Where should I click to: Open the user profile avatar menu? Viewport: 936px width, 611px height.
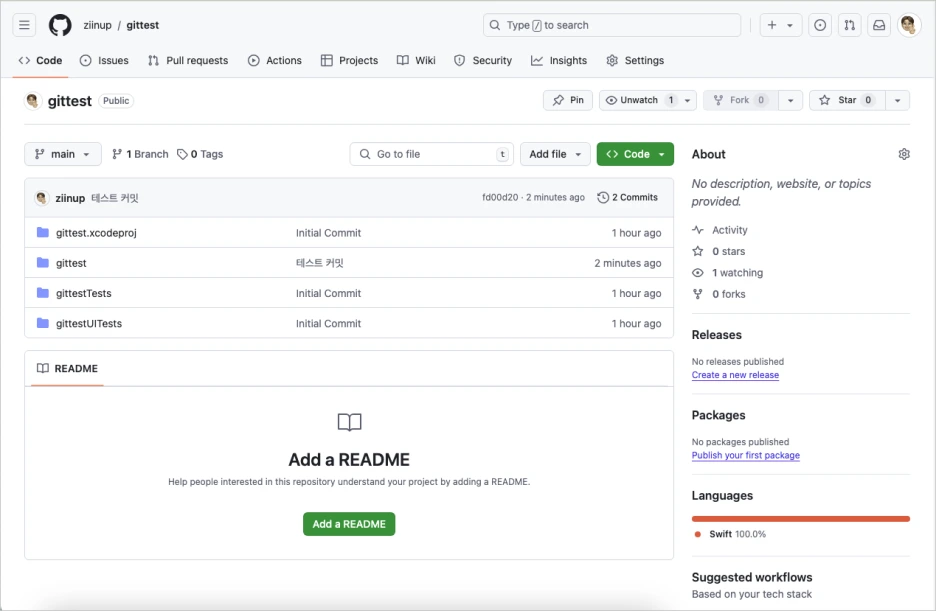[909, 25]
